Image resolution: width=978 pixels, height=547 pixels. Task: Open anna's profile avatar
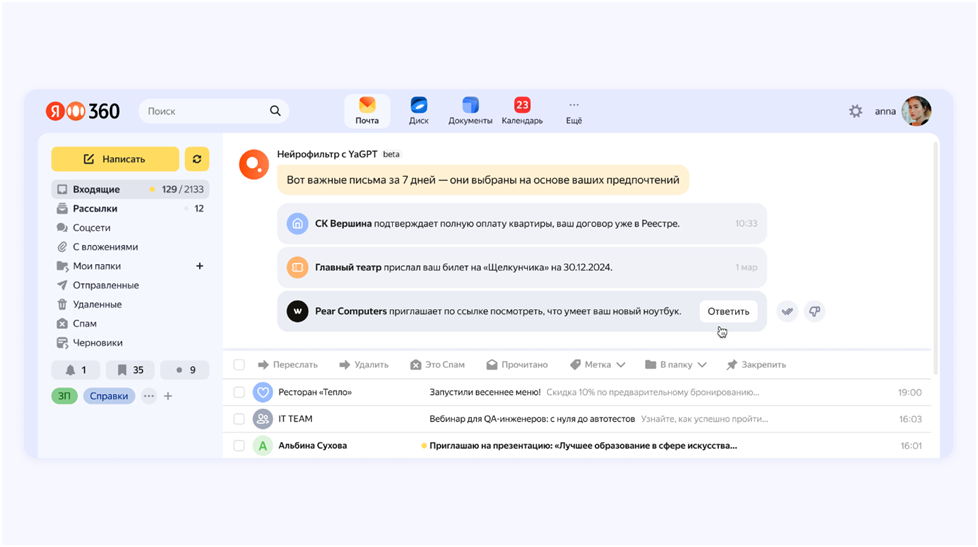[916, 111]
